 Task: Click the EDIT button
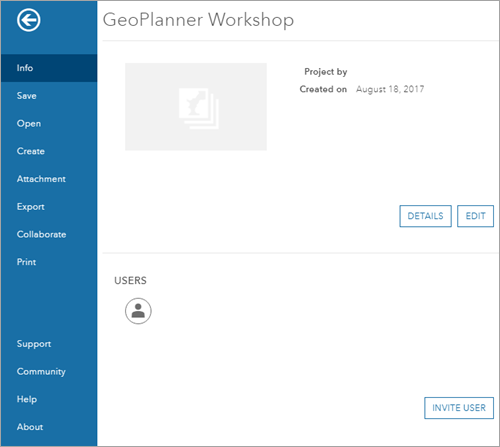[x=475, y=216]
